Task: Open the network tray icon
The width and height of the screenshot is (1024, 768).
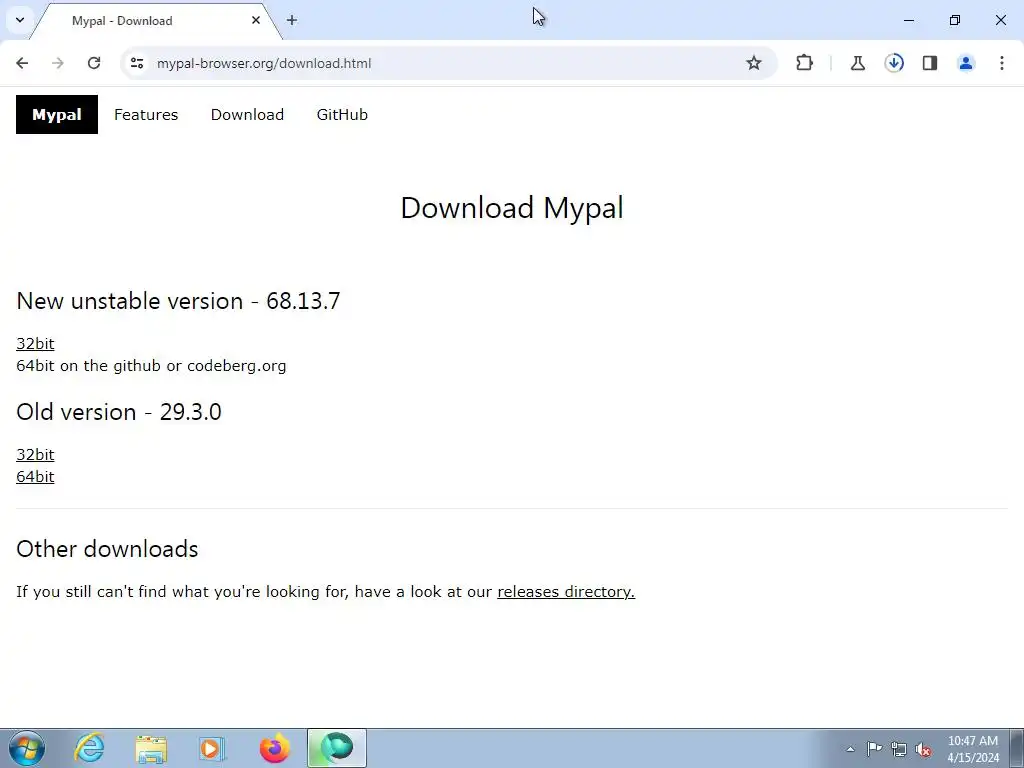Action: click(899, 749)
